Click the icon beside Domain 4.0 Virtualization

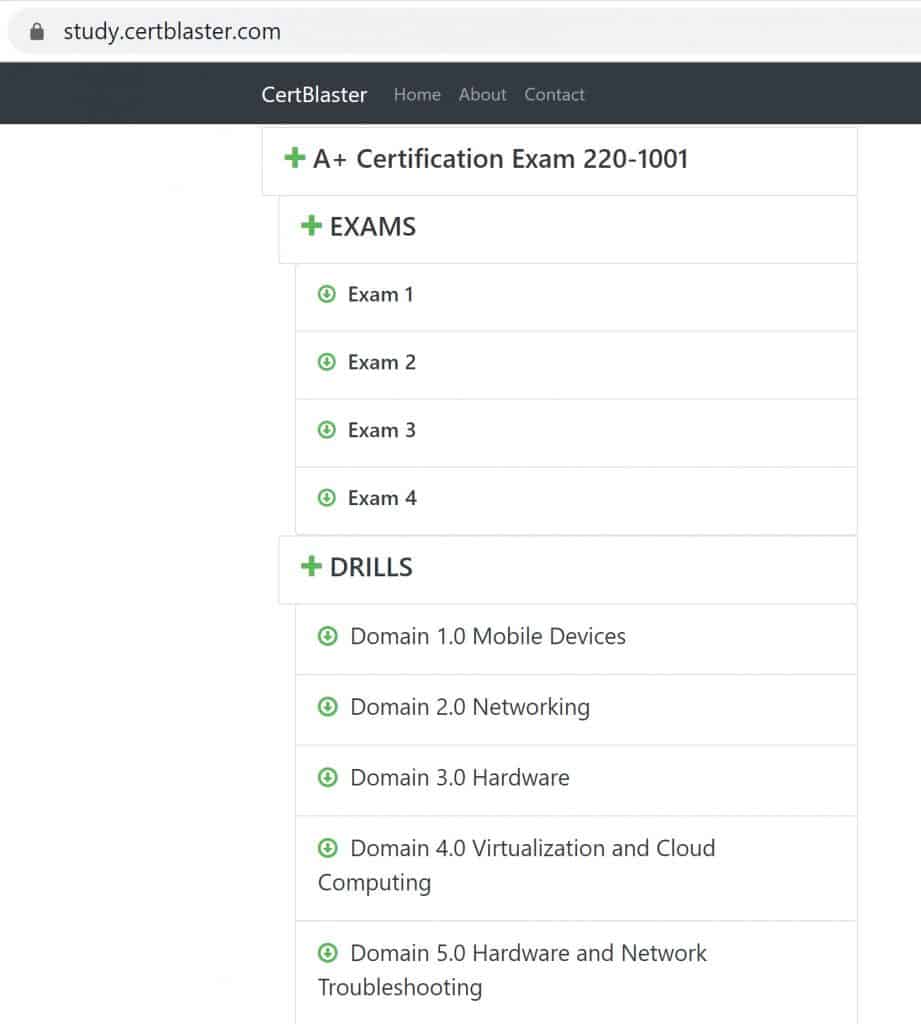tap(327, 848)
